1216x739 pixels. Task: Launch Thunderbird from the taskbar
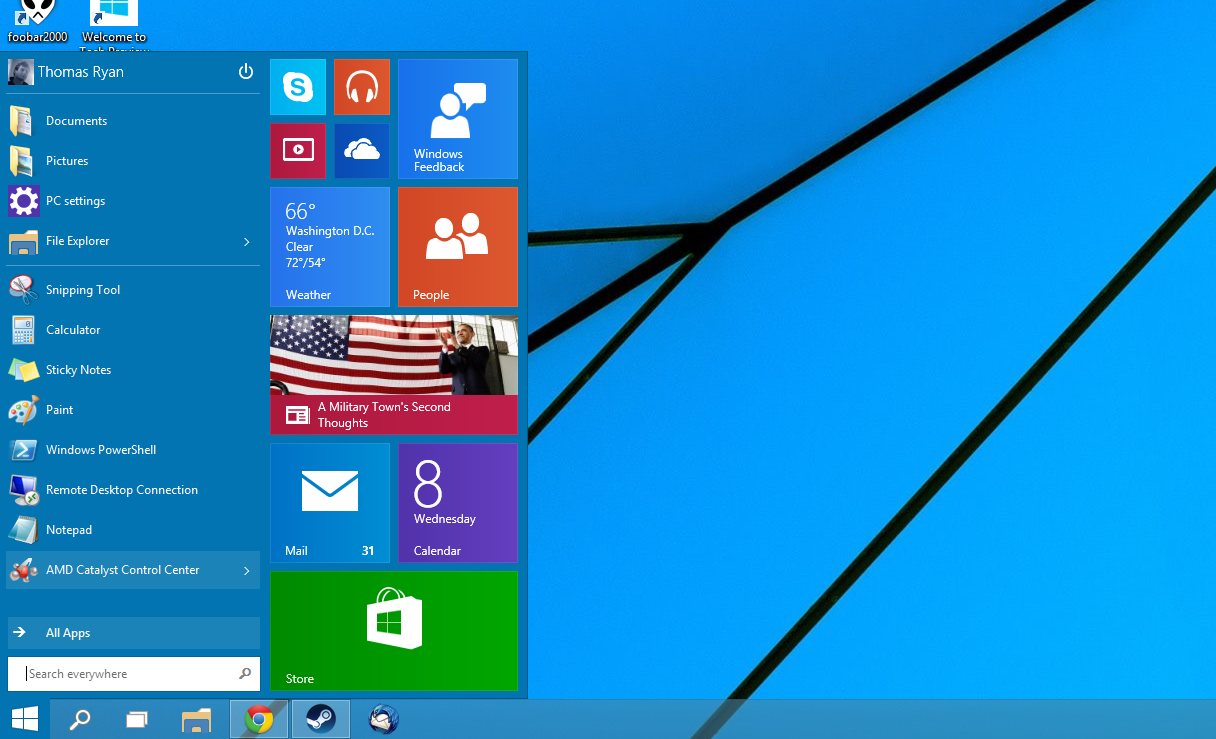pyautogui.click(x=383, y=719)
